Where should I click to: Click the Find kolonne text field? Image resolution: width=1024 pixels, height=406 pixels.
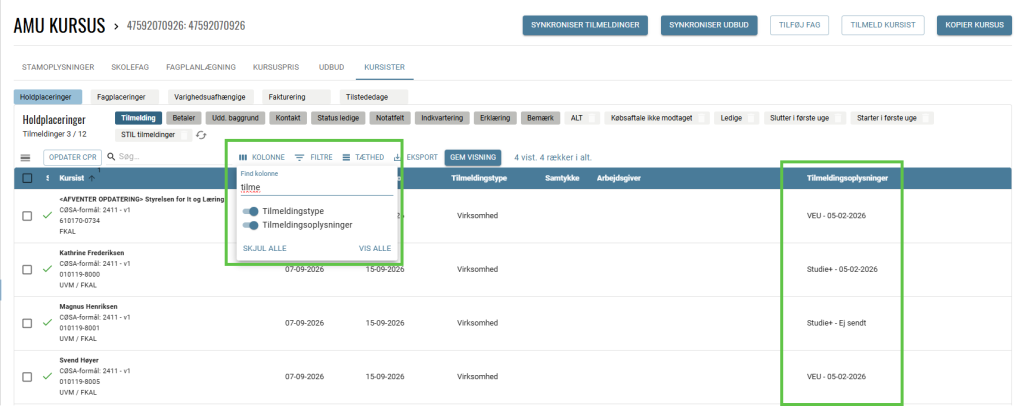pyautogui.click(x=315, y=187)
